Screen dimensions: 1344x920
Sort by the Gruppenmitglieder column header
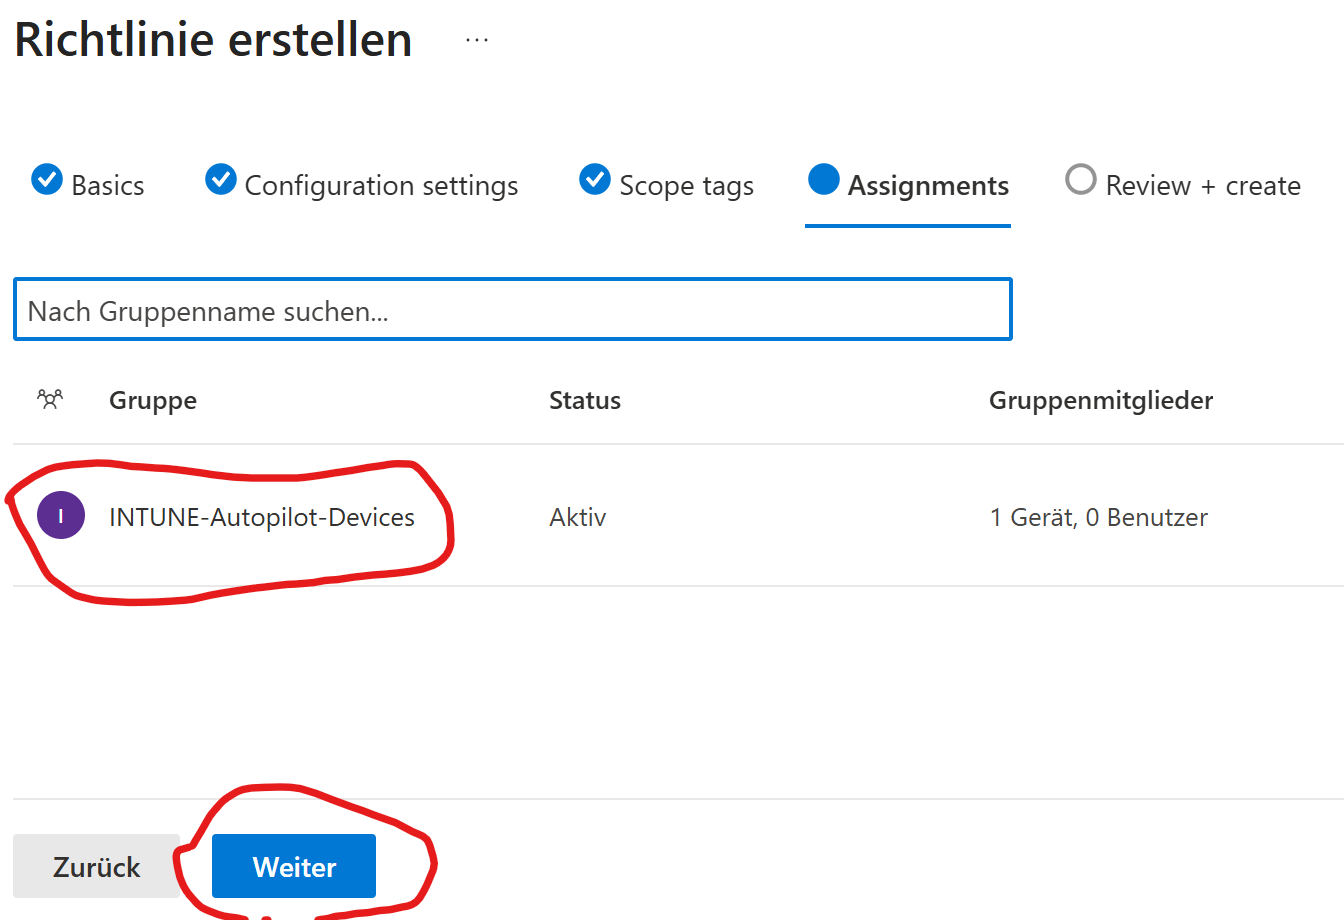coord(1101,401)
